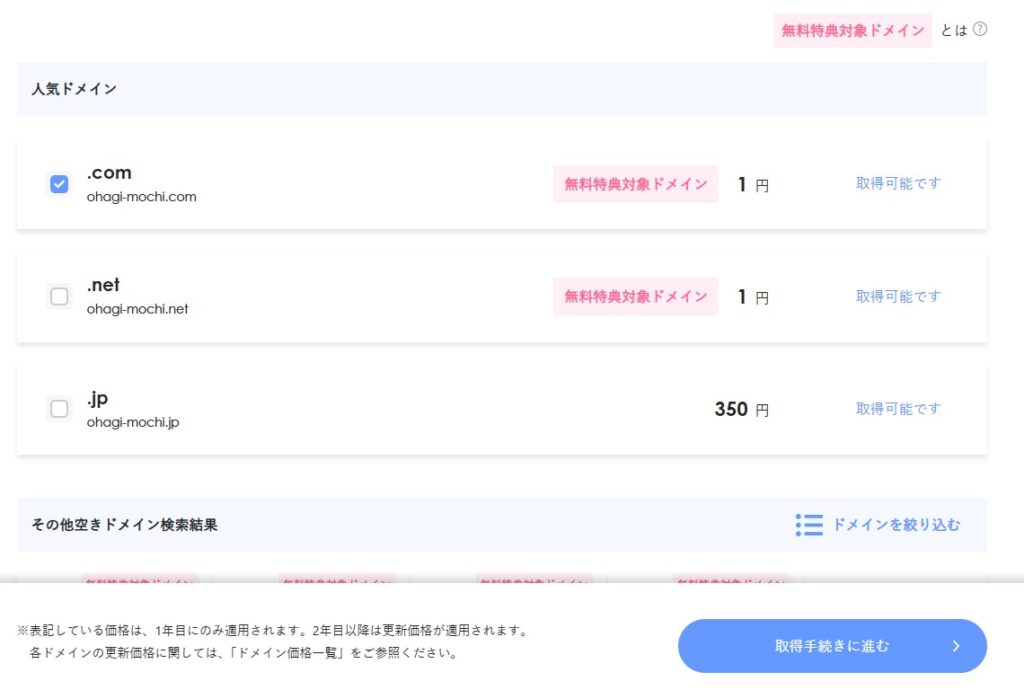1024x690 pixels.
Task: Click the ohagi-mochi.net domain name
Action: (137, 309)
